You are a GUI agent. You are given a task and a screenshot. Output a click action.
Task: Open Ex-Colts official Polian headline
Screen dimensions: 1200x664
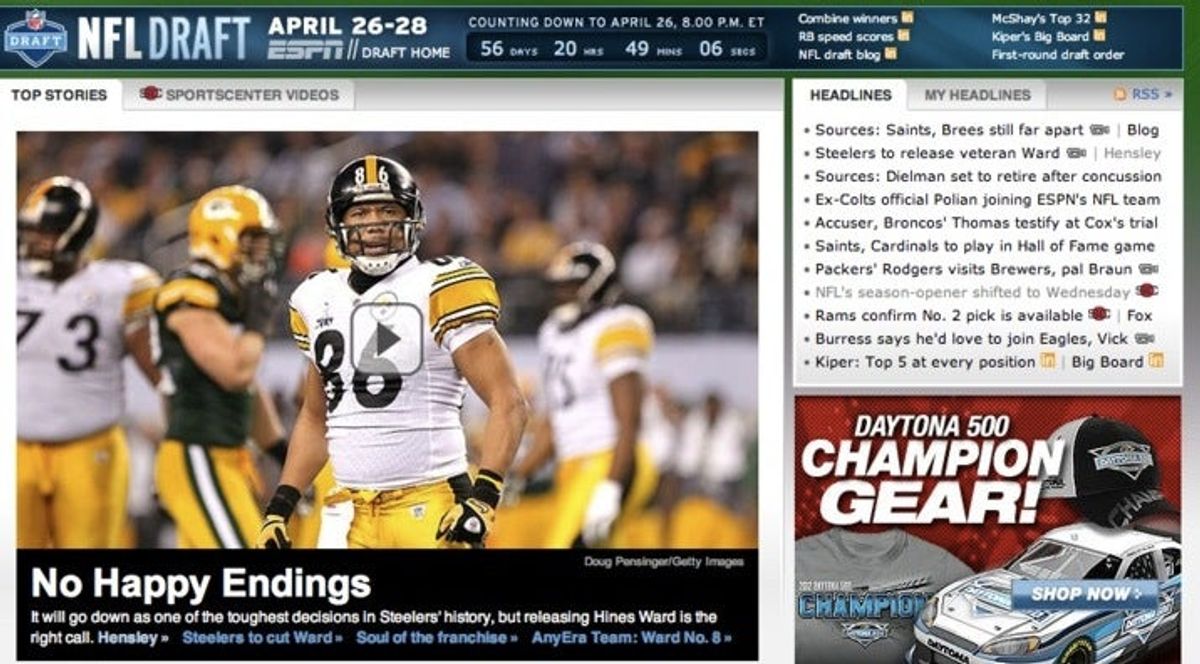tap(988, 199)
